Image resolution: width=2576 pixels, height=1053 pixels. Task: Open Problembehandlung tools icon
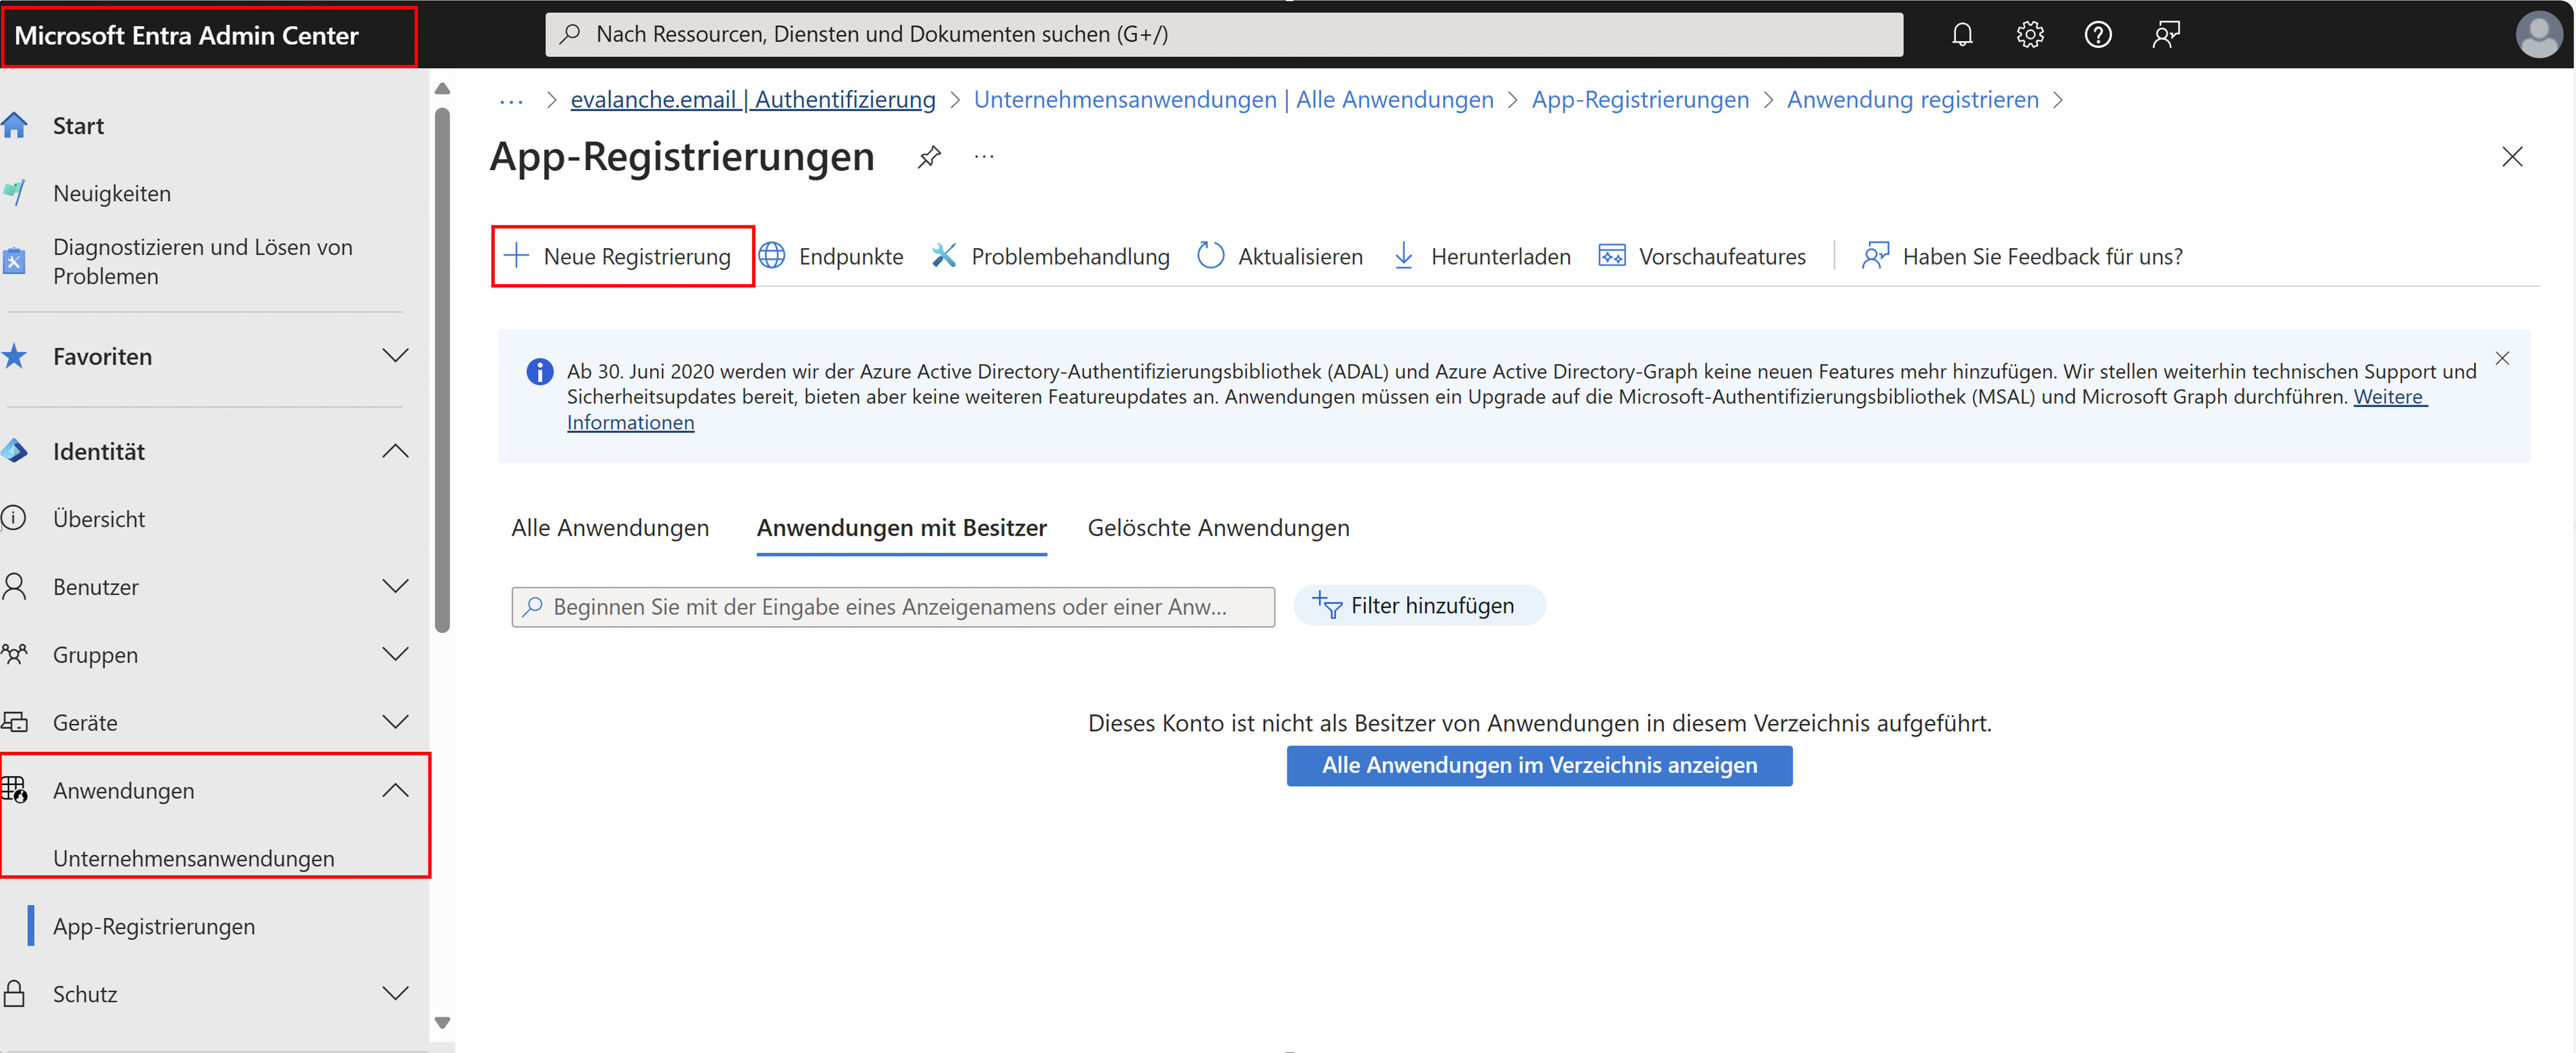(x=944, y=256)
